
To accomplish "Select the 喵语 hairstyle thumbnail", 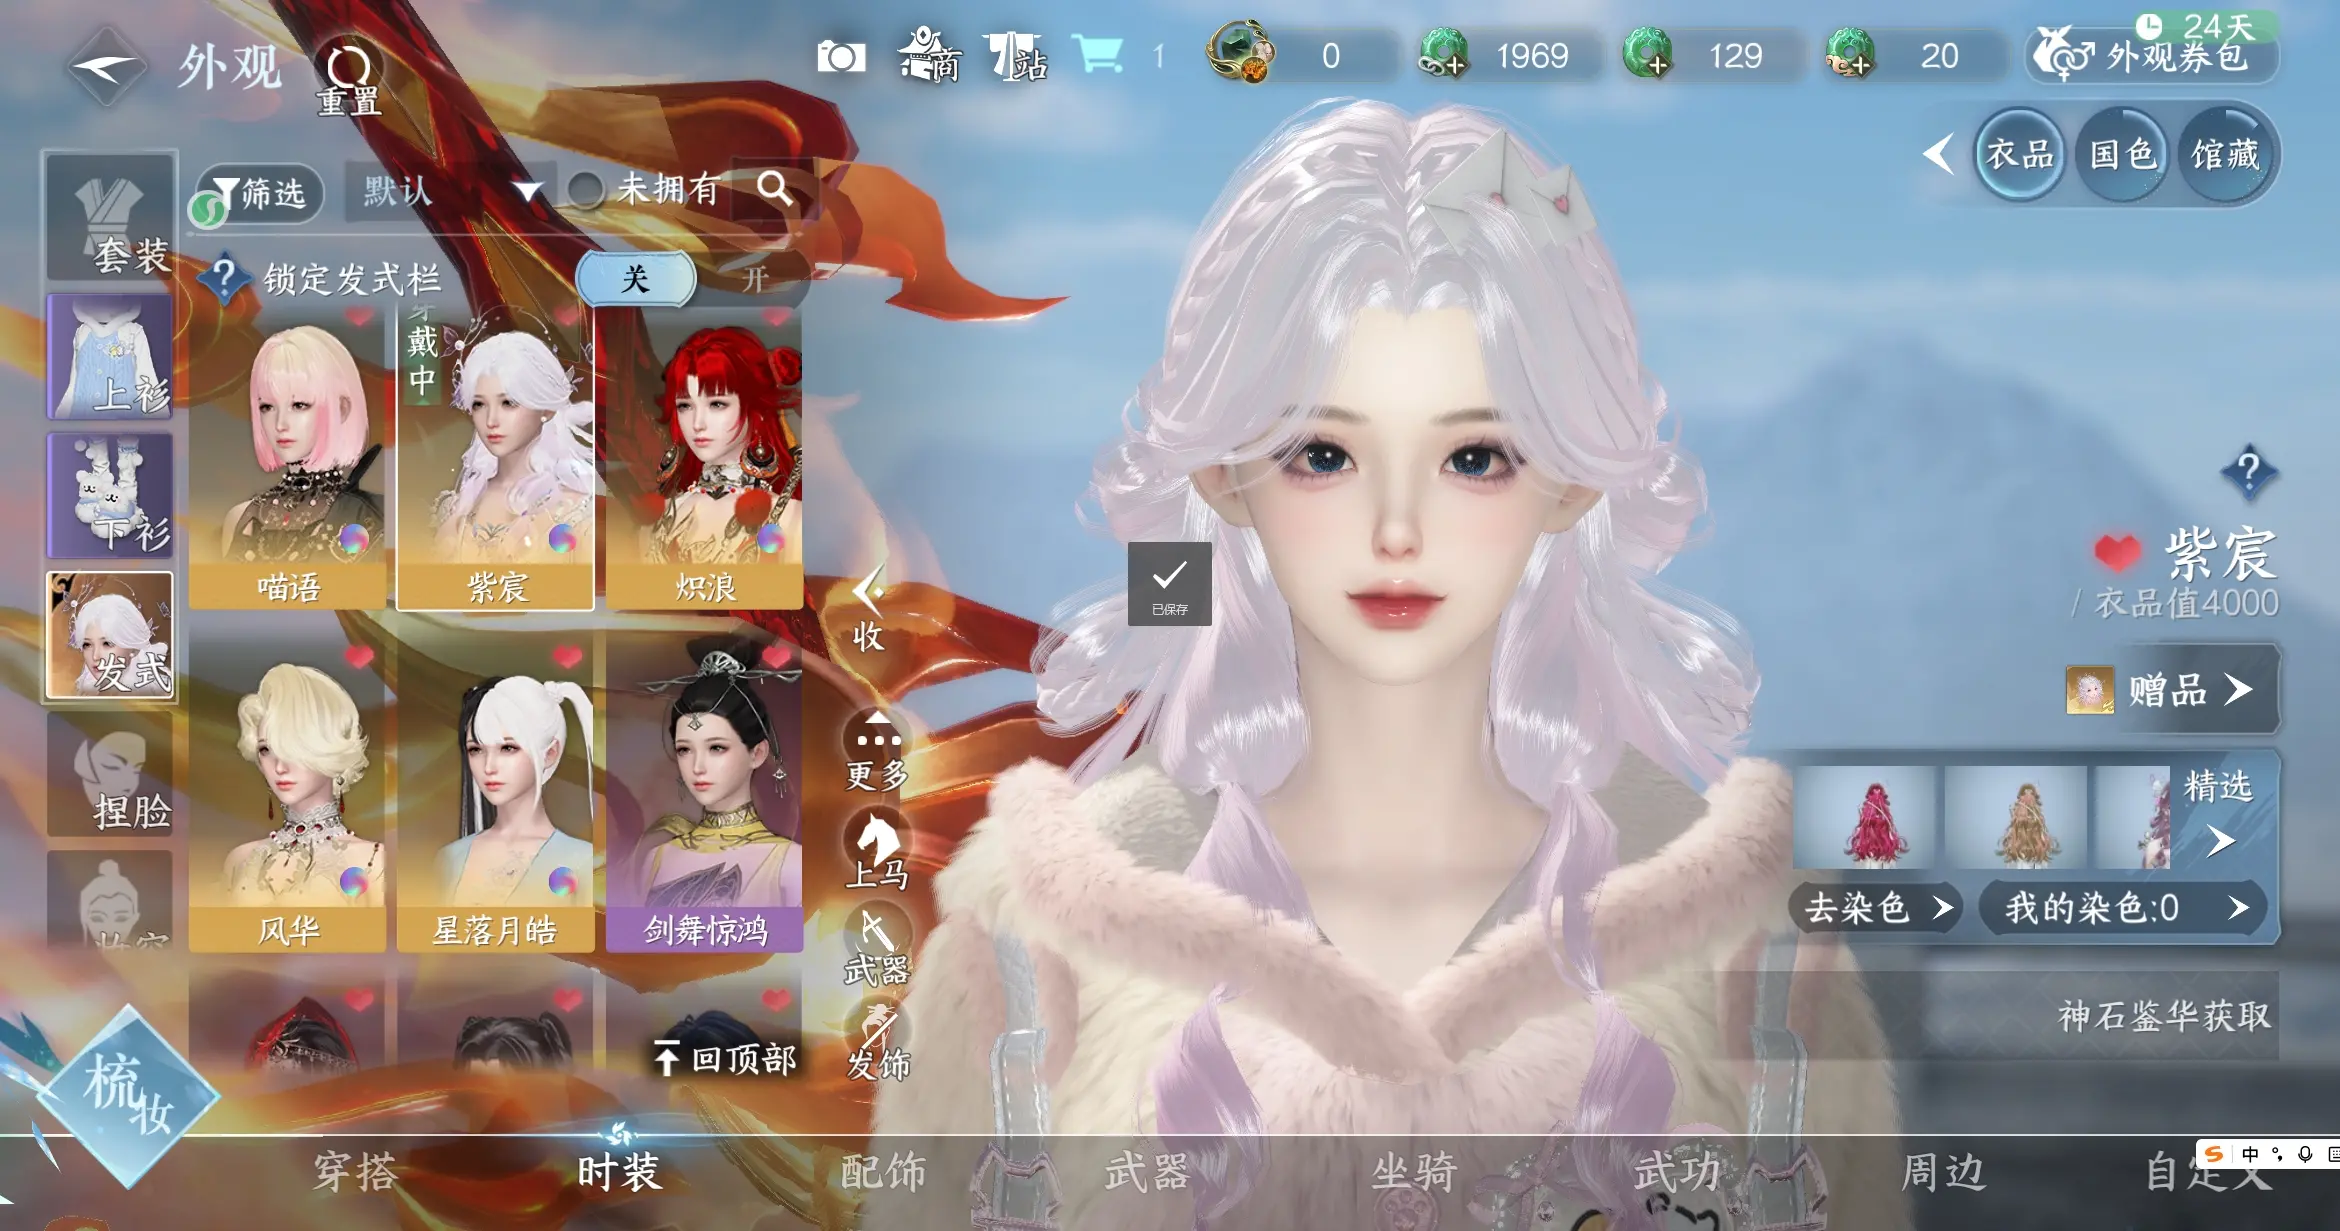I will (x=287, y=457).
